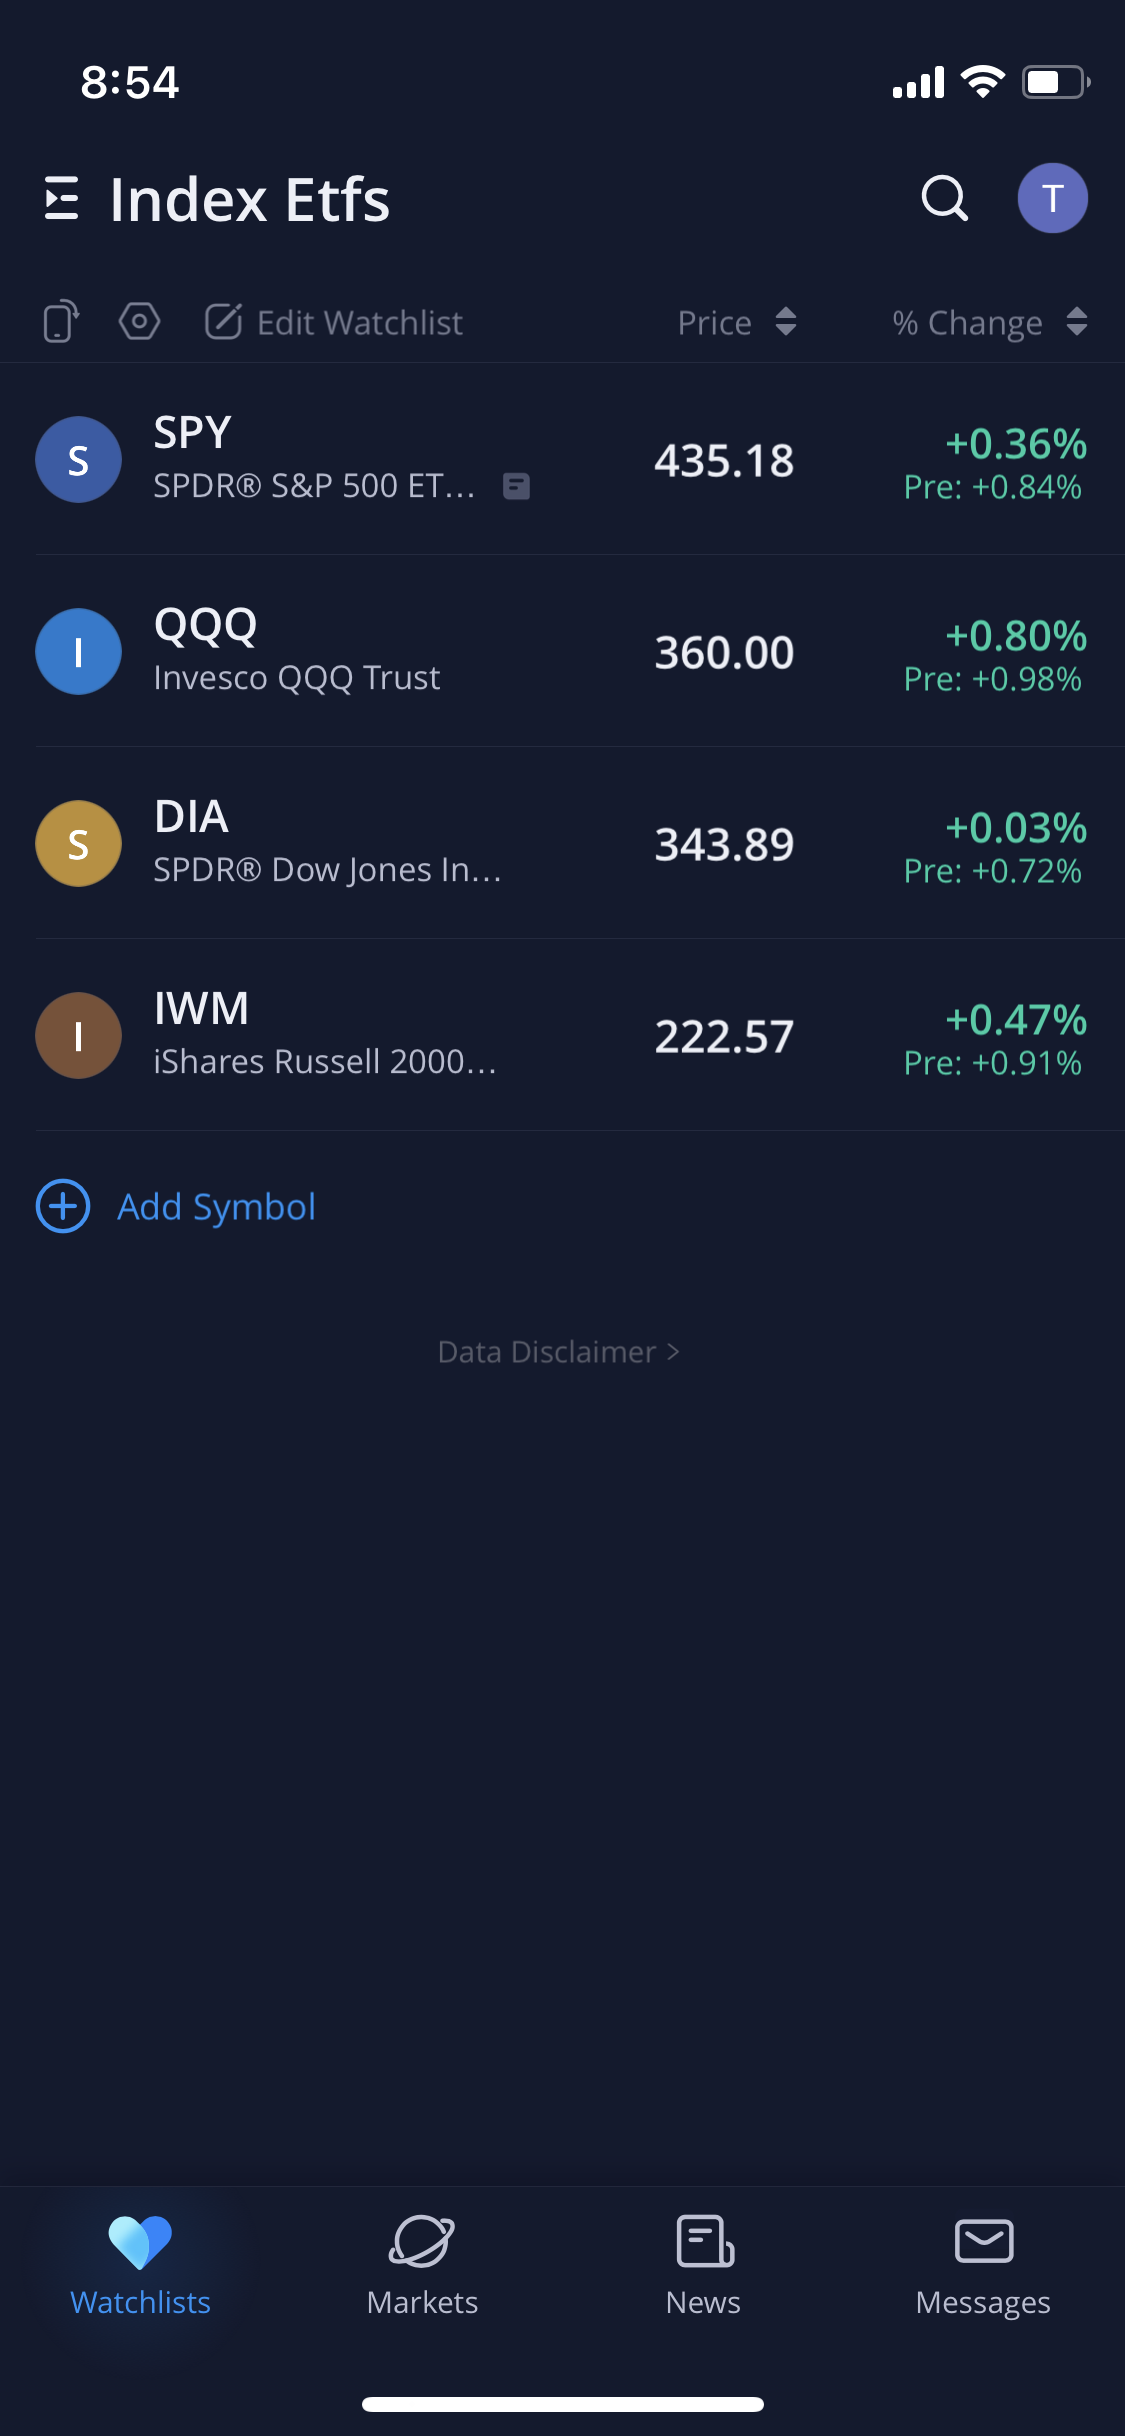Tap the Add Symbol plus icon
The width and height of the screenshot is (1125, 2436).
point(63,1206)
